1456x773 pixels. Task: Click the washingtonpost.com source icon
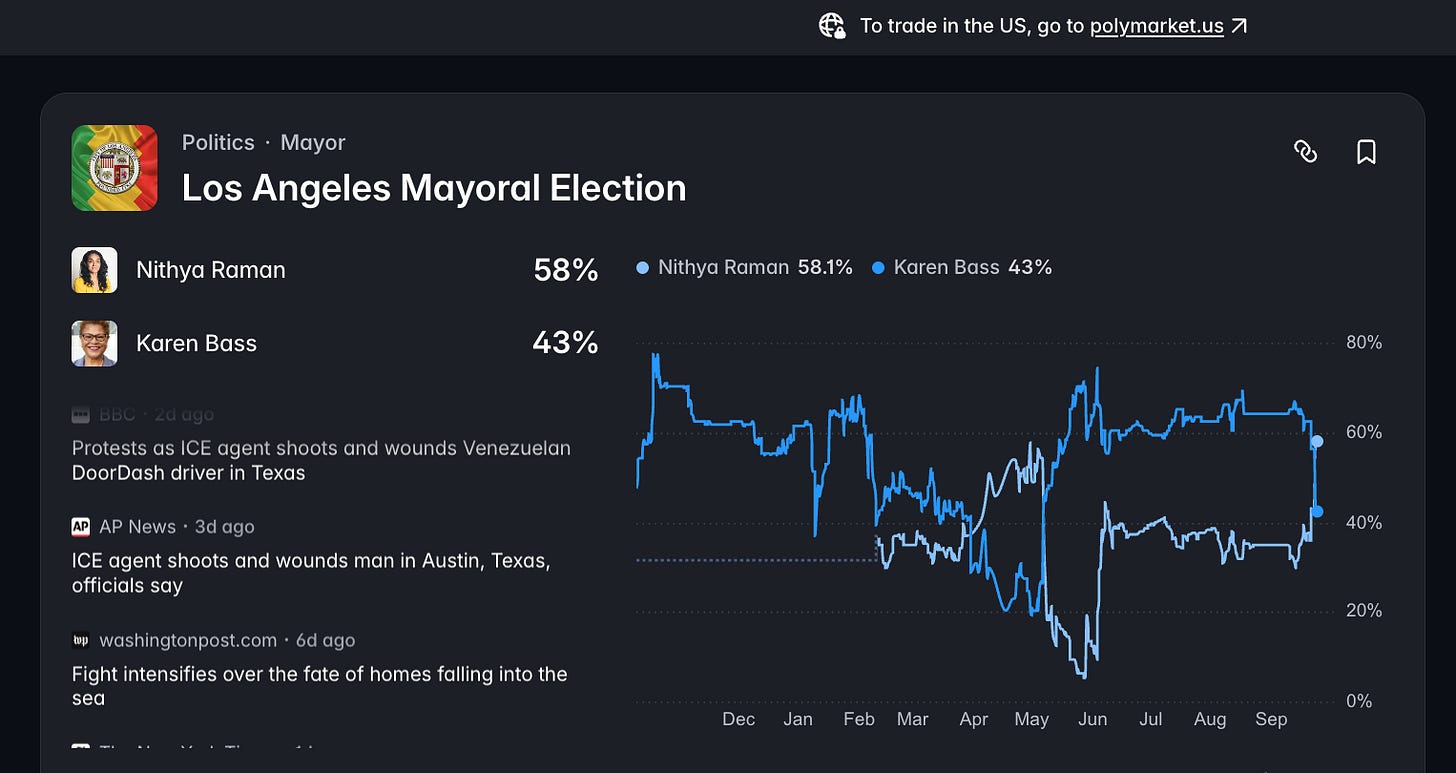coord(81,640)
